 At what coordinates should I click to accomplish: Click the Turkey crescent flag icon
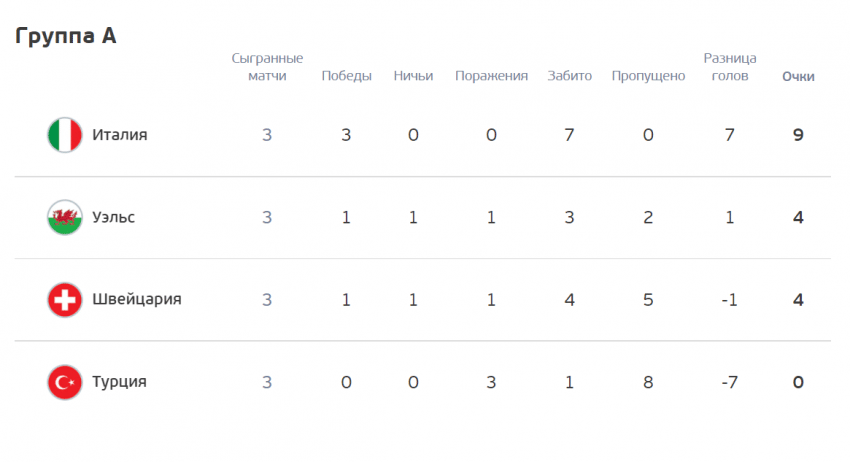(65, 382)
